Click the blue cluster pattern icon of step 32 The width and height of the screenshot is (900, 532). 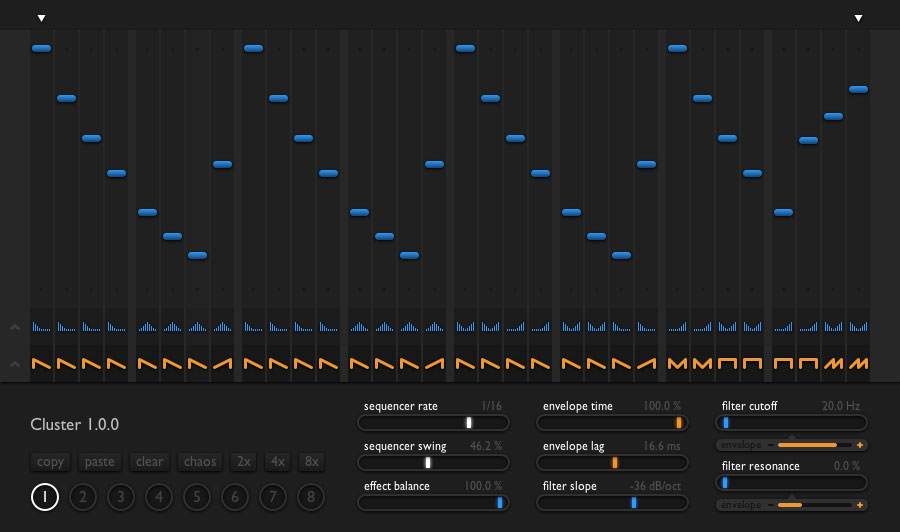point(859,327)
